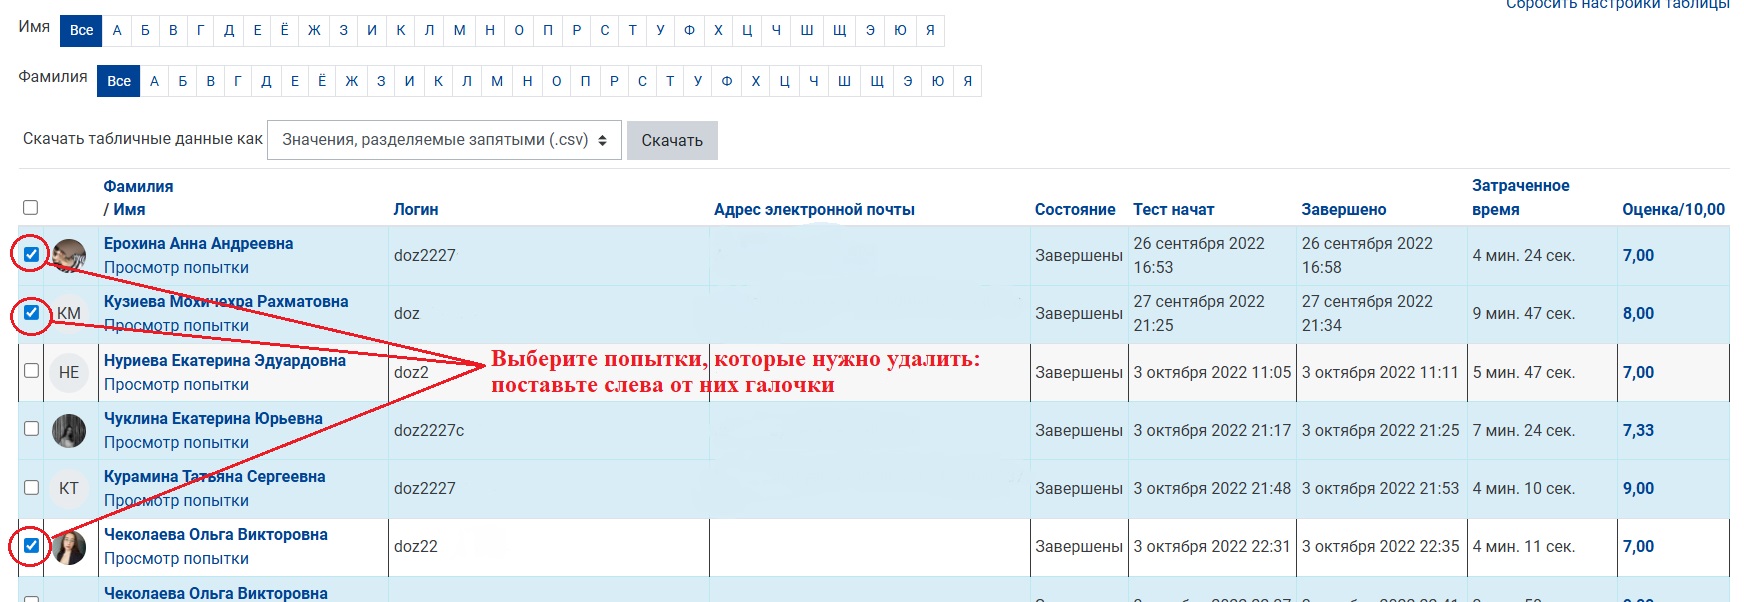The width and height of the screenshot is (1744, 602).
Task: Select login text doz2227c
Action: pos(429,430)
